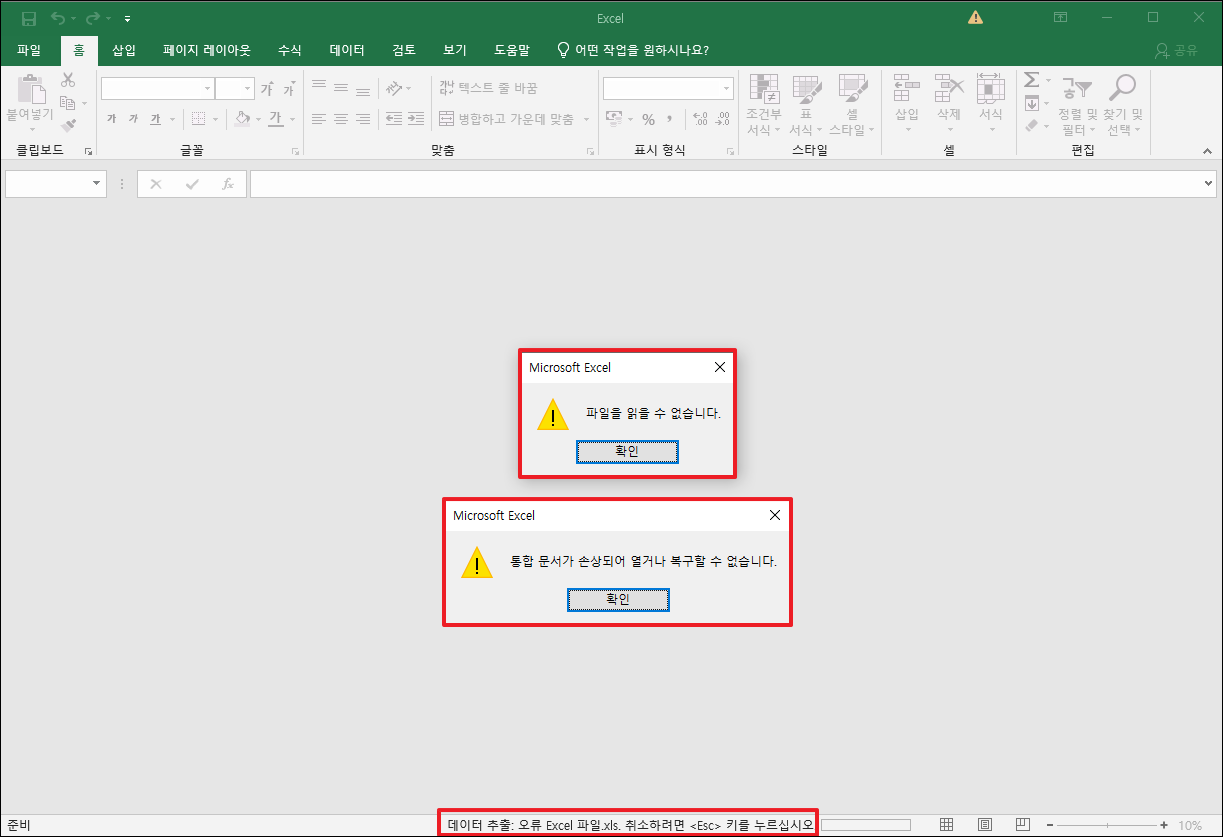Screen dimensions: 1223x837
Task: Open the font size dropdown
Action: pyautogui.click(x=248, y=89)
